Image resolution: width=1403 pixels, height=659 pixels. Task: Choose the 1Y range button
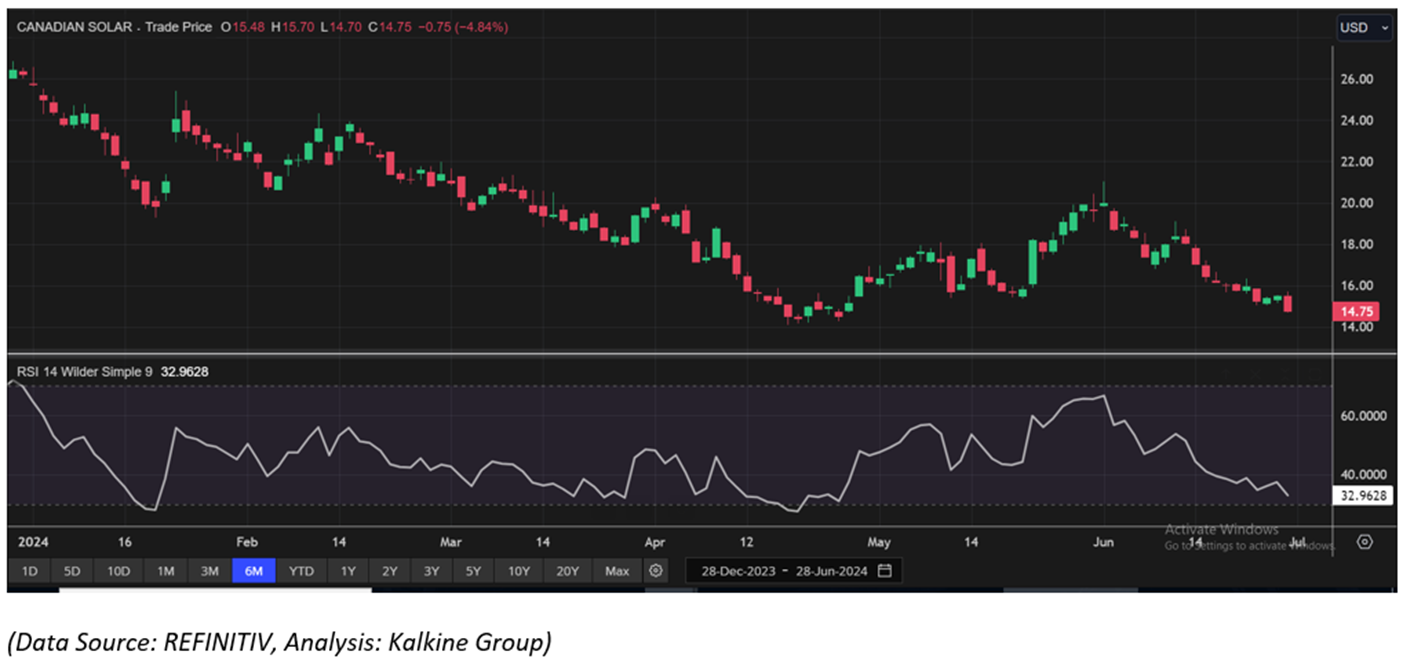pyautogui.click(x=348, y=571)
